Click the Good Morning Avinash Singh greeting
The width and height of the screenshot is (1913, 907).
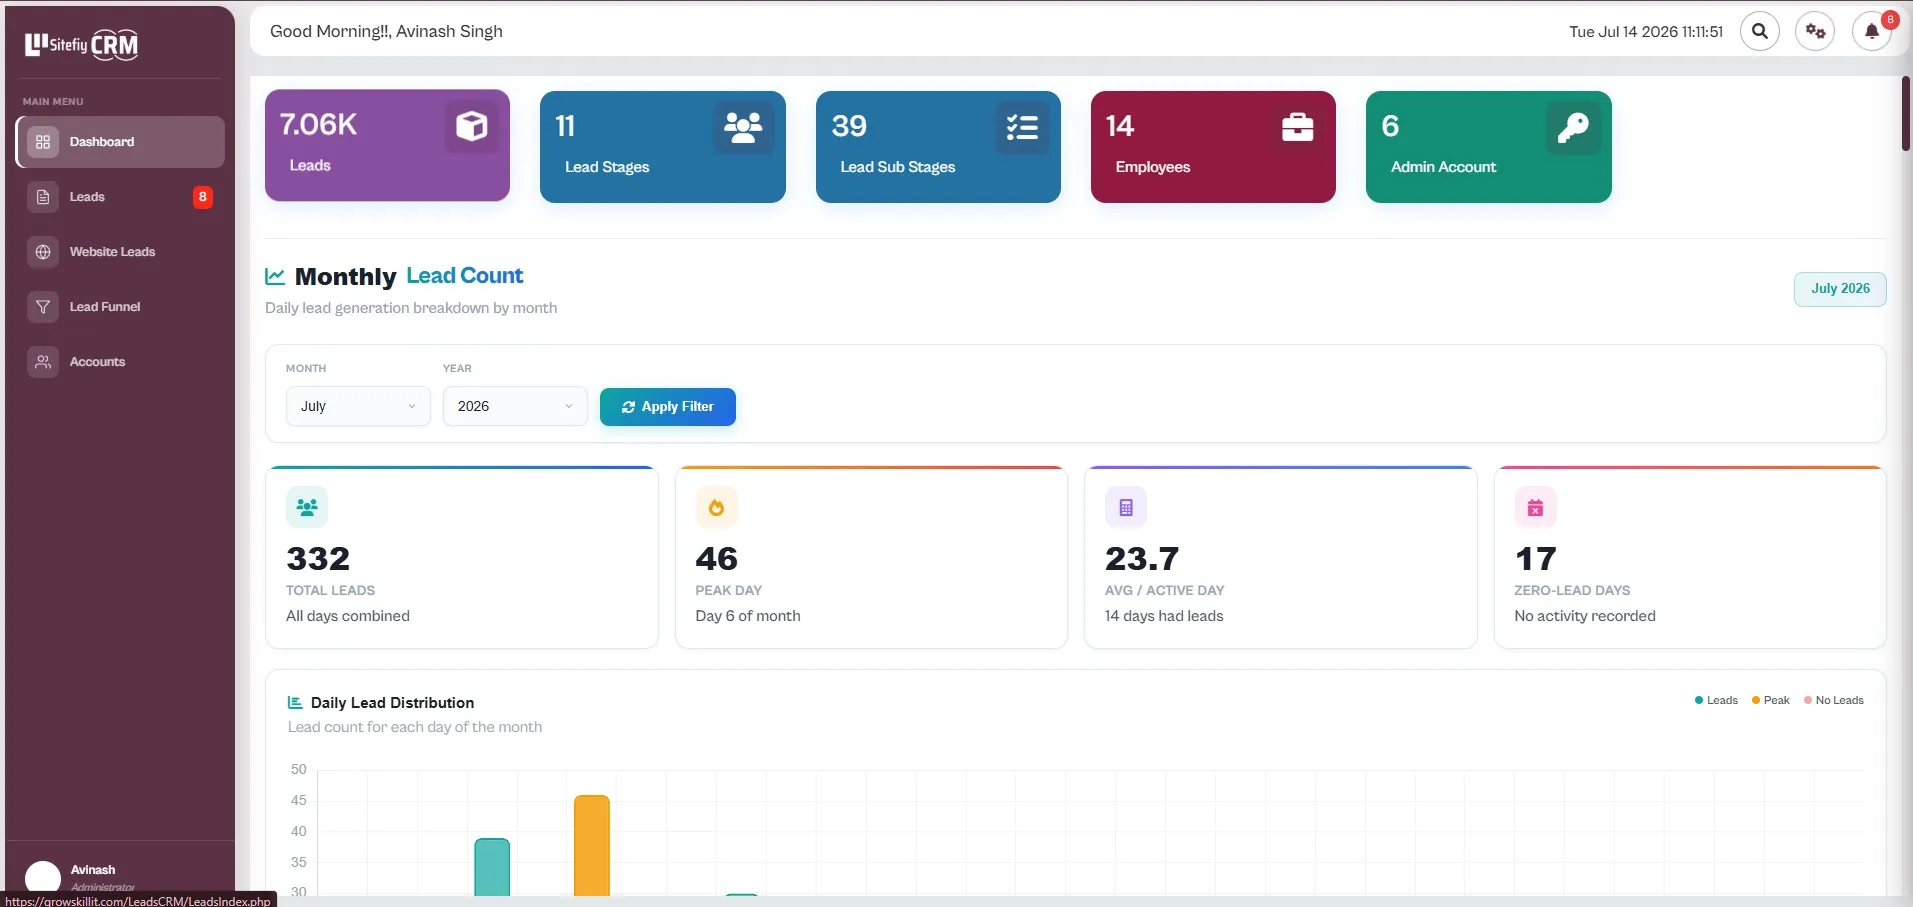click(x=386, y=31)
